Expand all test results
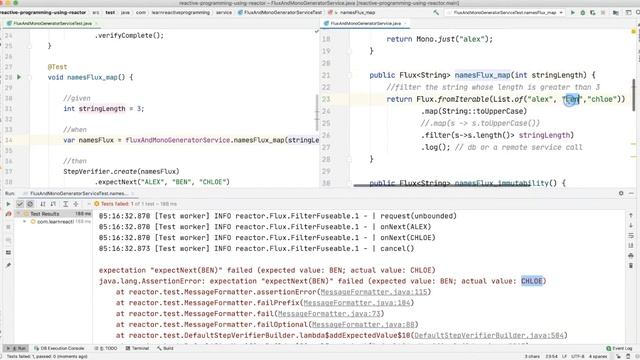 [65, 204]
